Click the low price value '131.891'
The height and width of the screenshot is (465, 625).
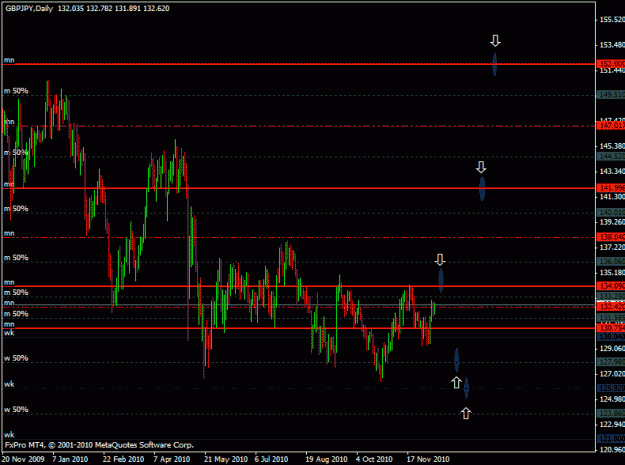128,8
